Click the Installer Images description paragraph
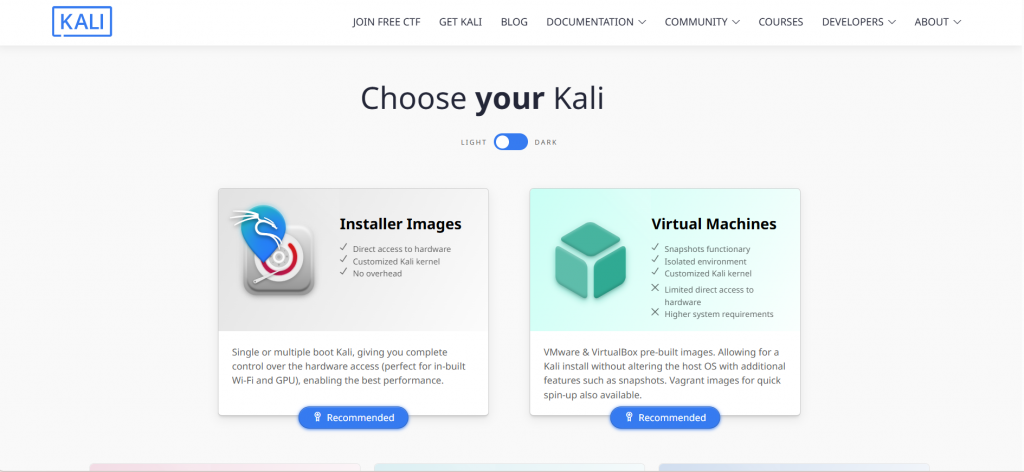1024x472 pixels. click(x=349, y=366)
